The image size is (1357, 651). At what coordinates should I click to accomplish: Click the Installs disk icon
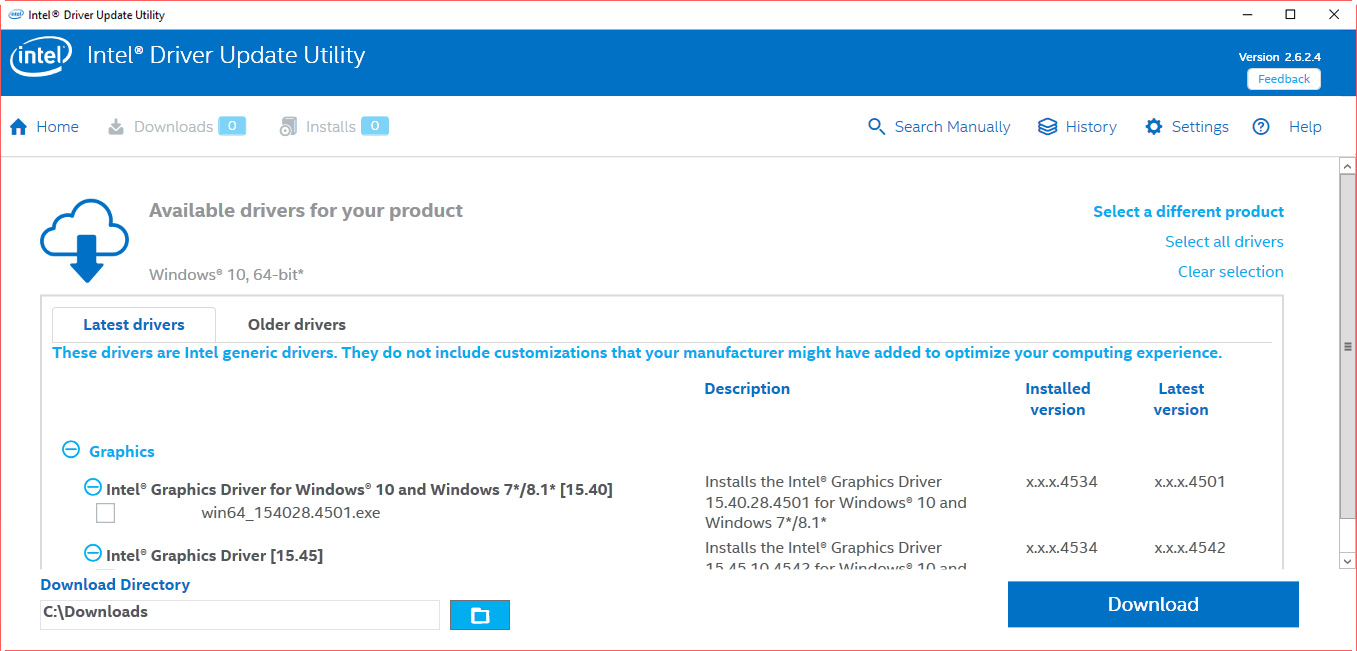[x=288, y=127]
